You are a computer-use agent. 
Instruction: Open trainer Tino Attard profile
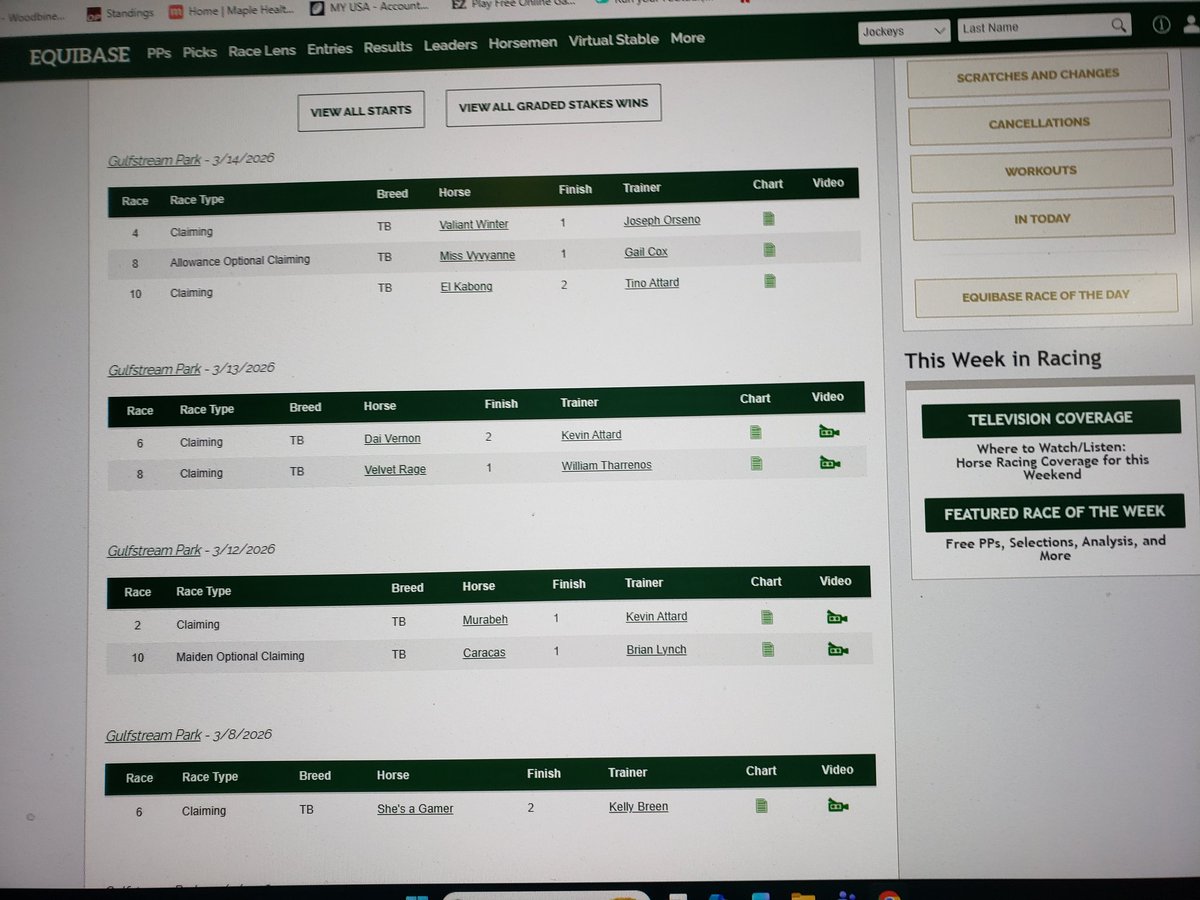(652, 283)
